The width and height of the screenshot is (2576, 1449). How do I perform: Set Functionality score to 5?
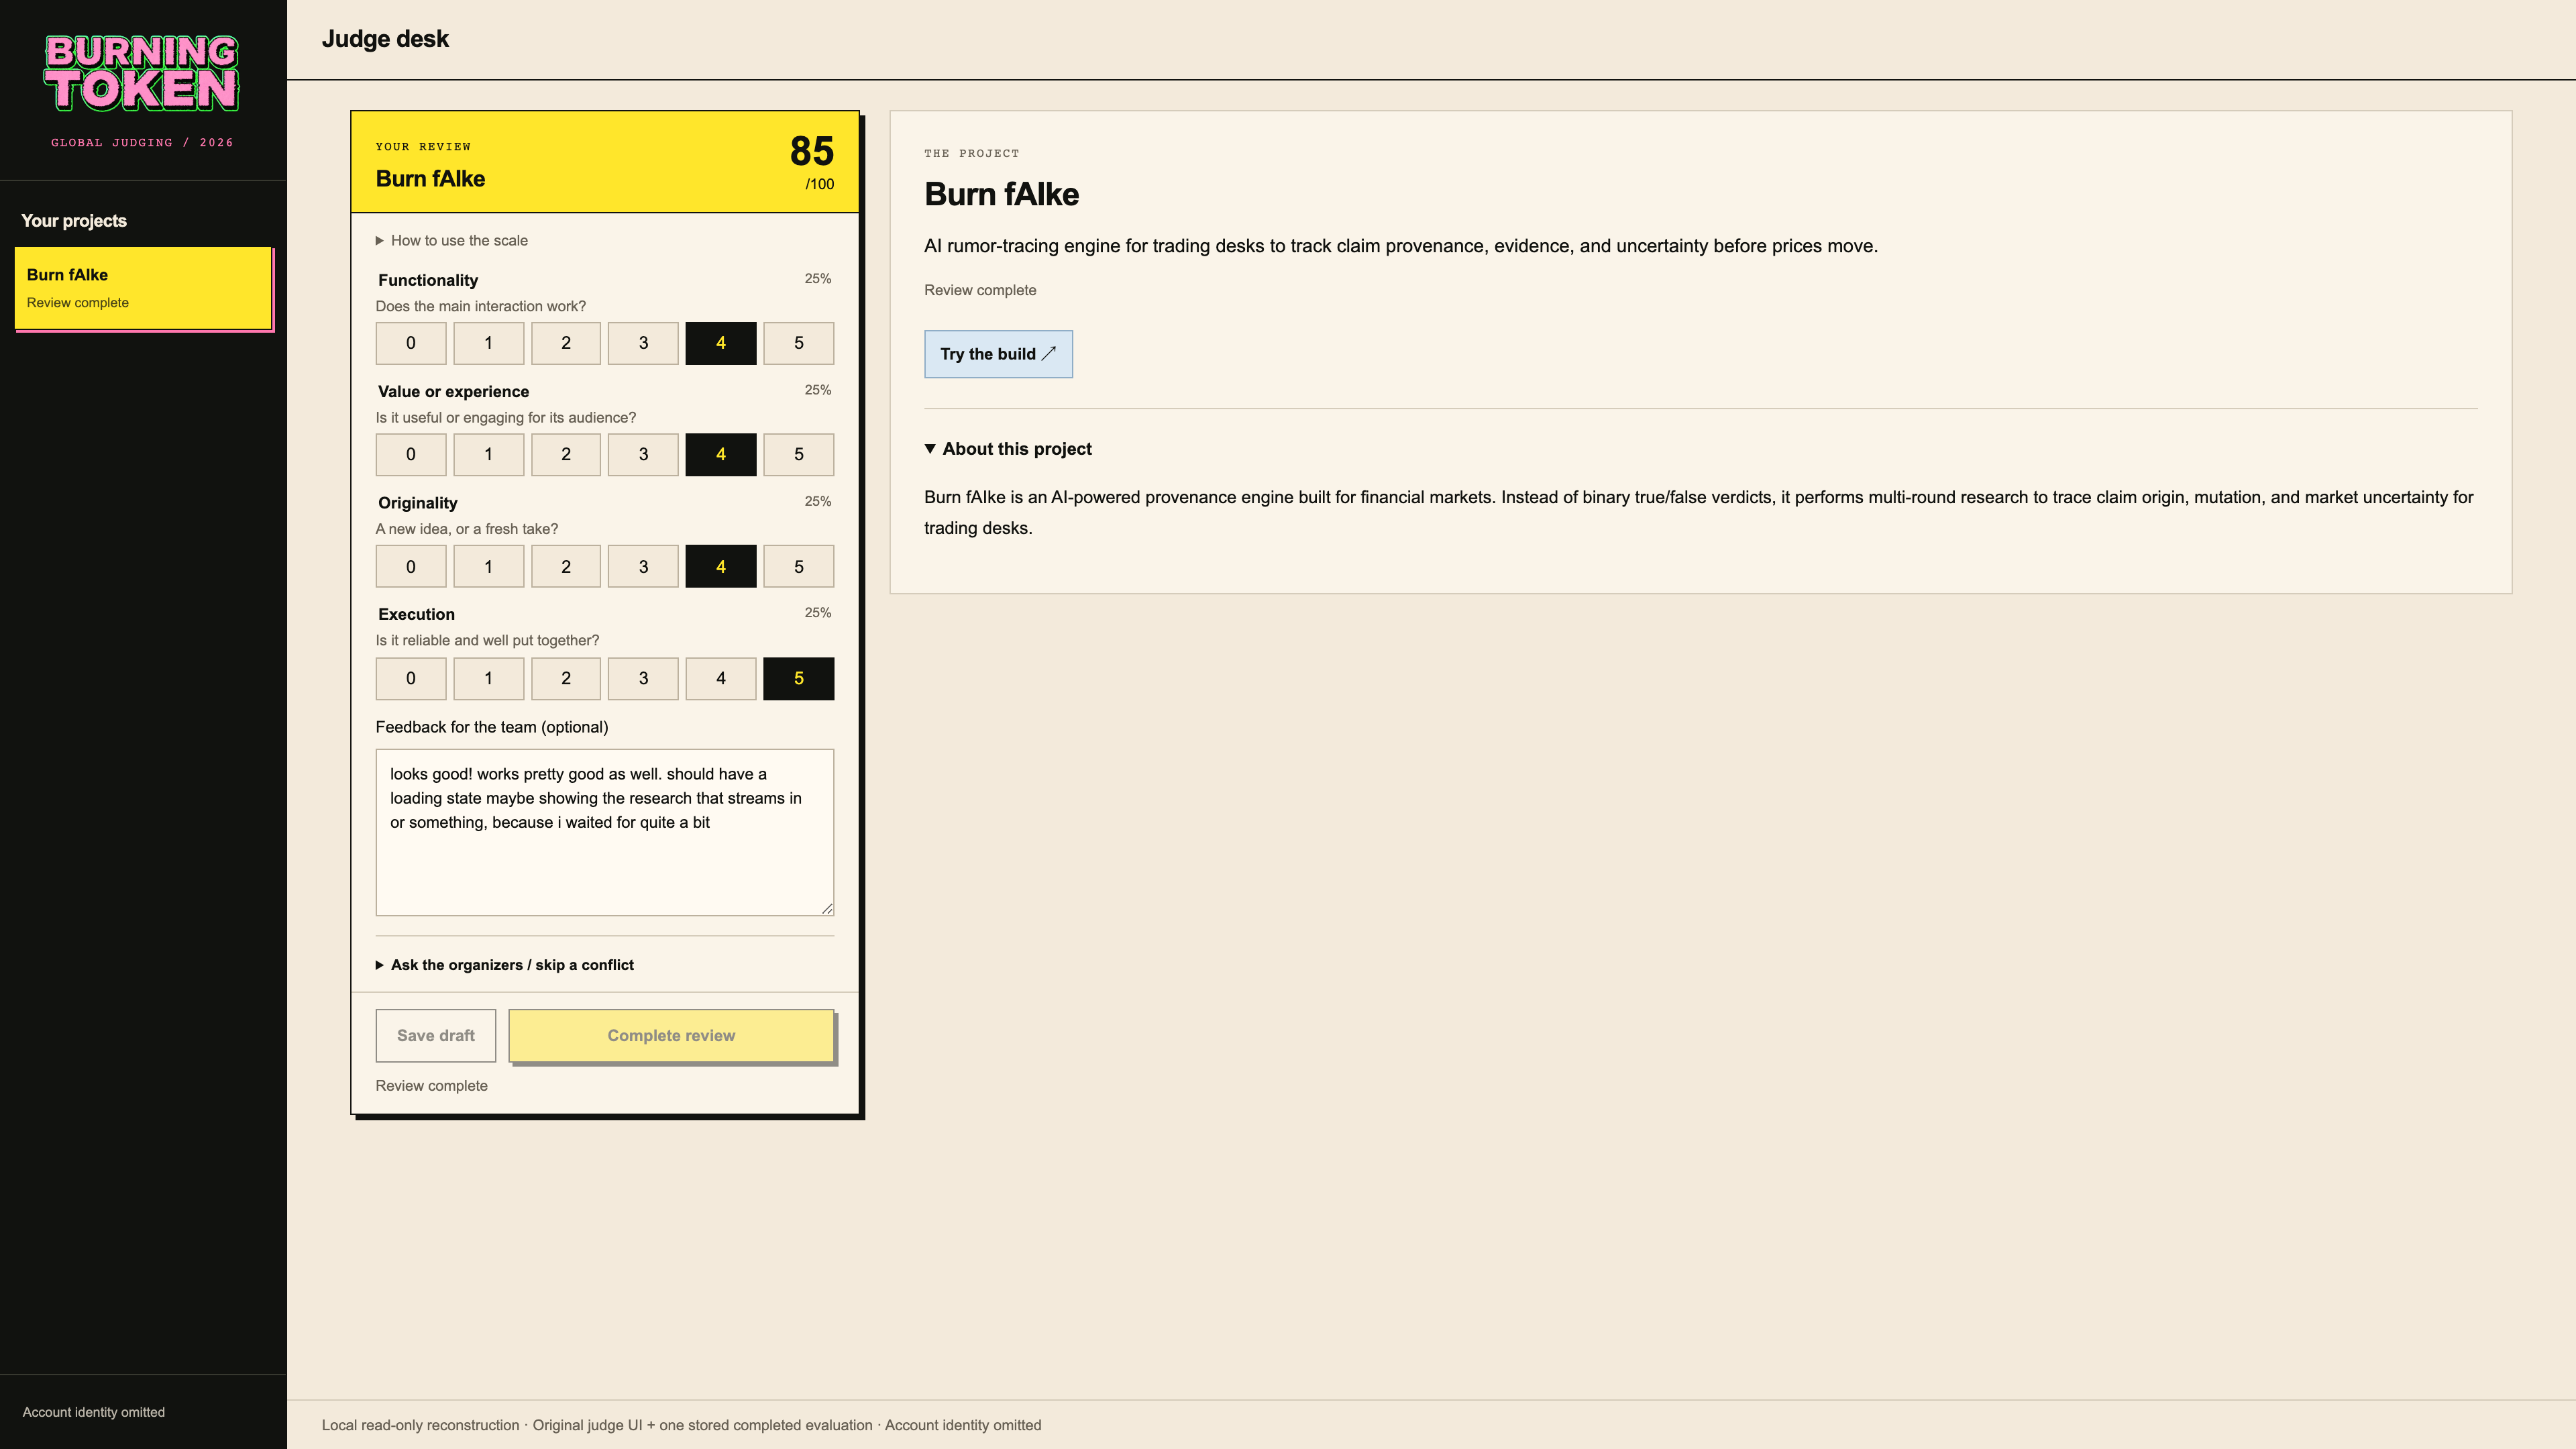(798, 343)
